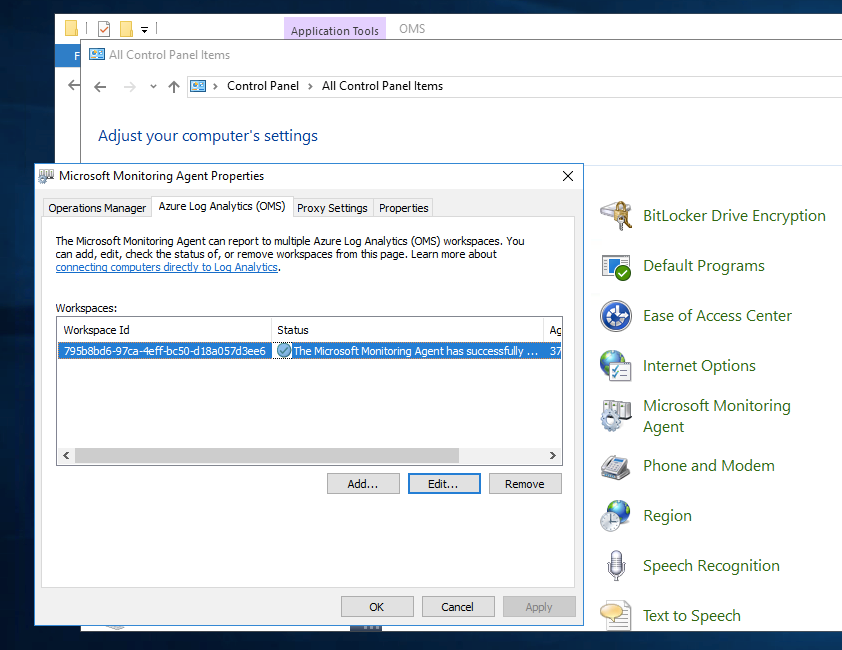The height and width of the screenshot is (650, 842).
Task: Click the Add... workspace button
Action: point(363,483)
